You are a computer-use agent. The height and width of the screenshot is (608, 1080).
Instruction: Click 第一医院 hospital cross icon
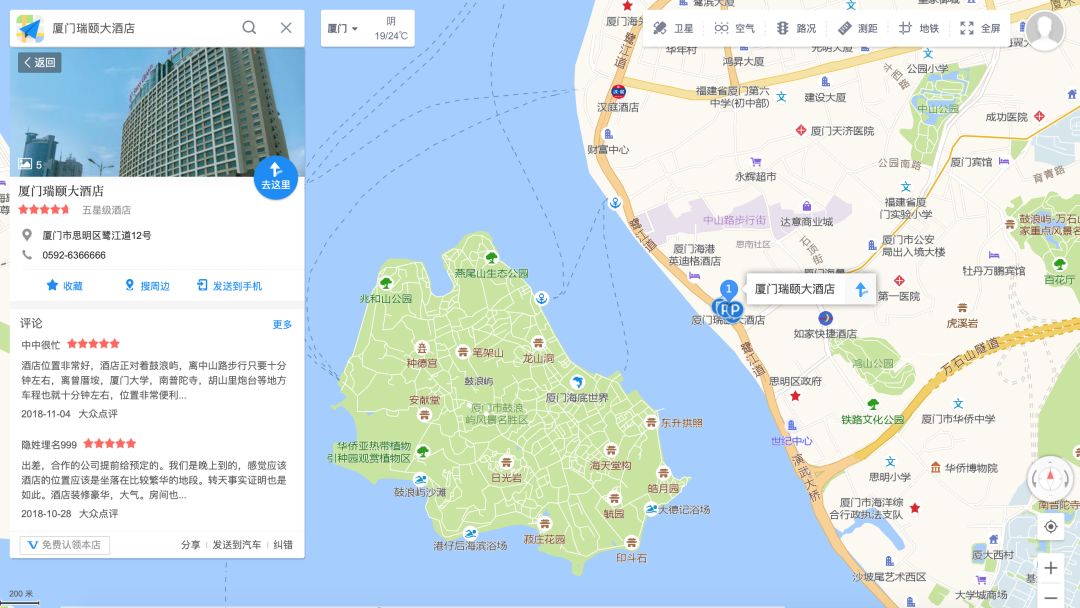point(899,281)
